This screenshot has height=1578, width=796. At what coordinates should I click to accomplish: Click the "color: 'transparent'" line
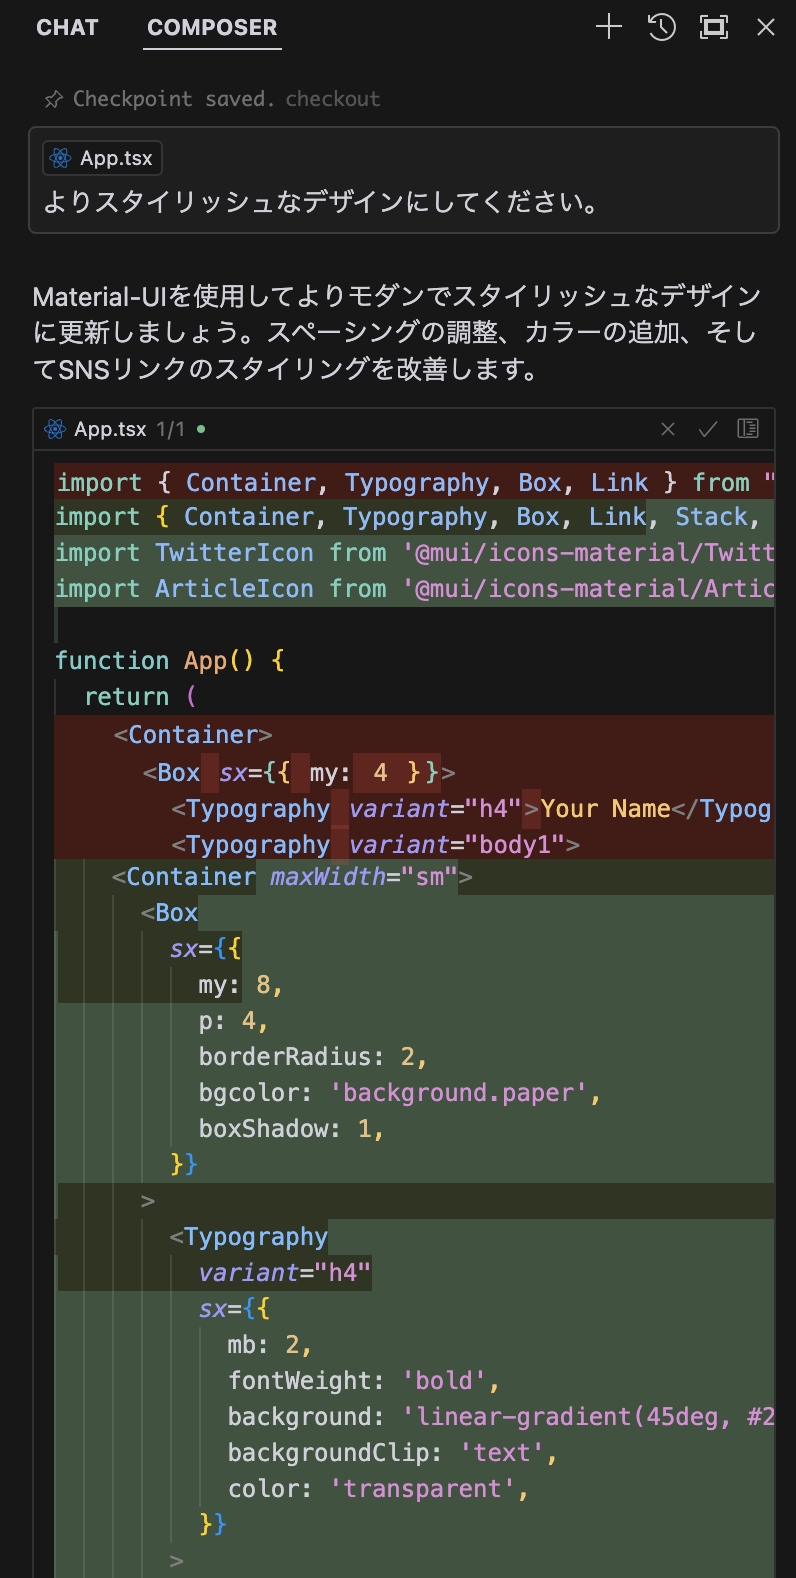pyautogui.click(x=378, y=1489)
